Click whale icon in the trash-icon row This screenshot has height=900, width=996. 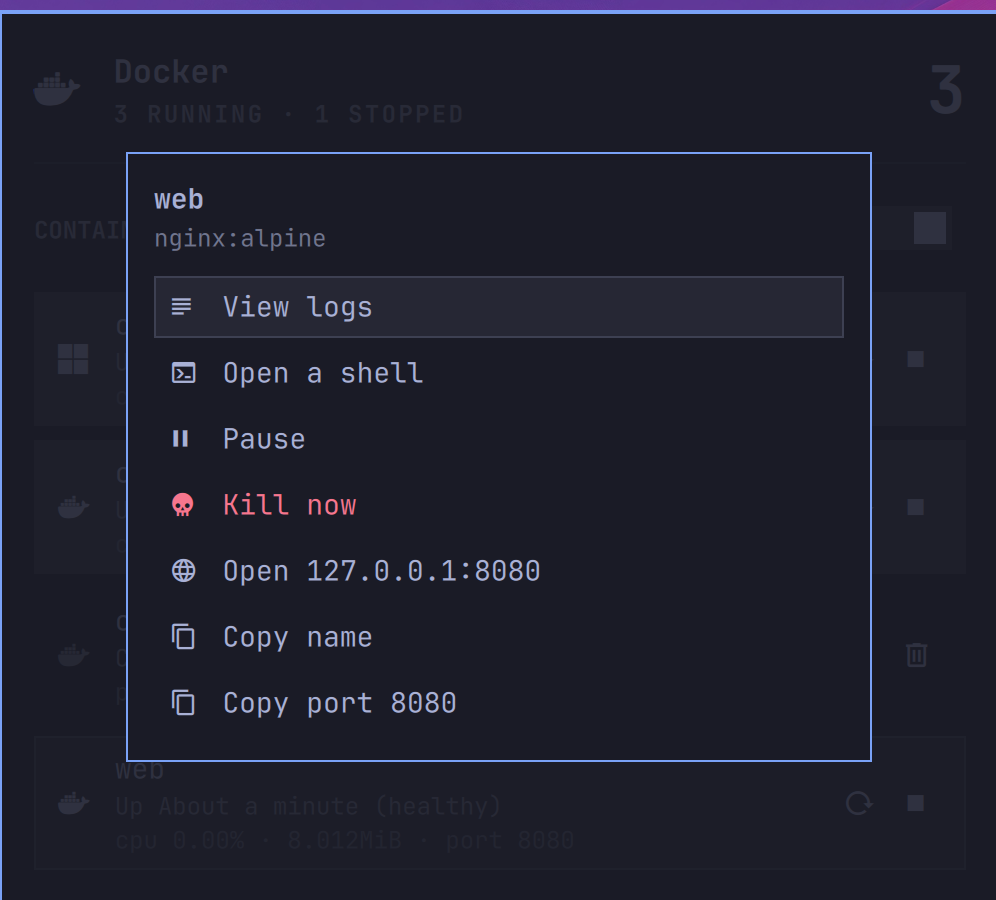tap(73, 655)
